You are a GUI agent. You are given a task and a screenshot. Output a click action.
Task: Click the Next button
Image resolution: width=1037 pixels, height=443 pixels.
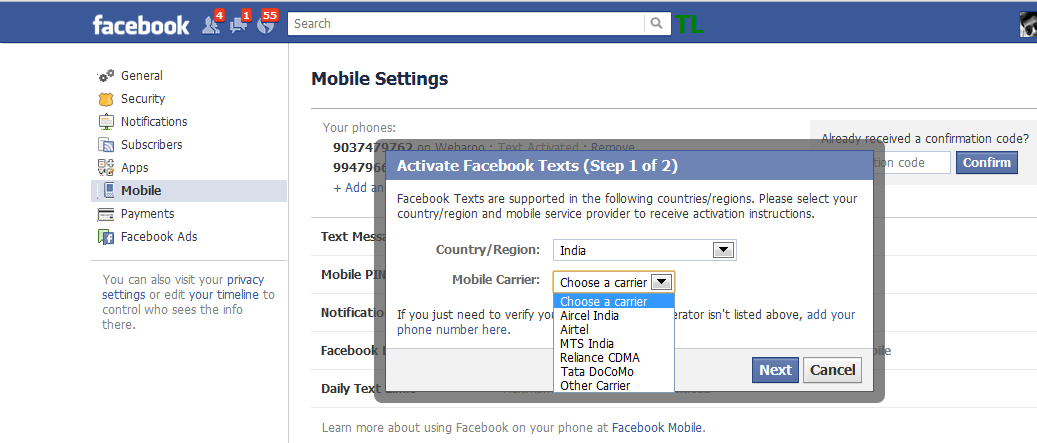tap(775, 370)
